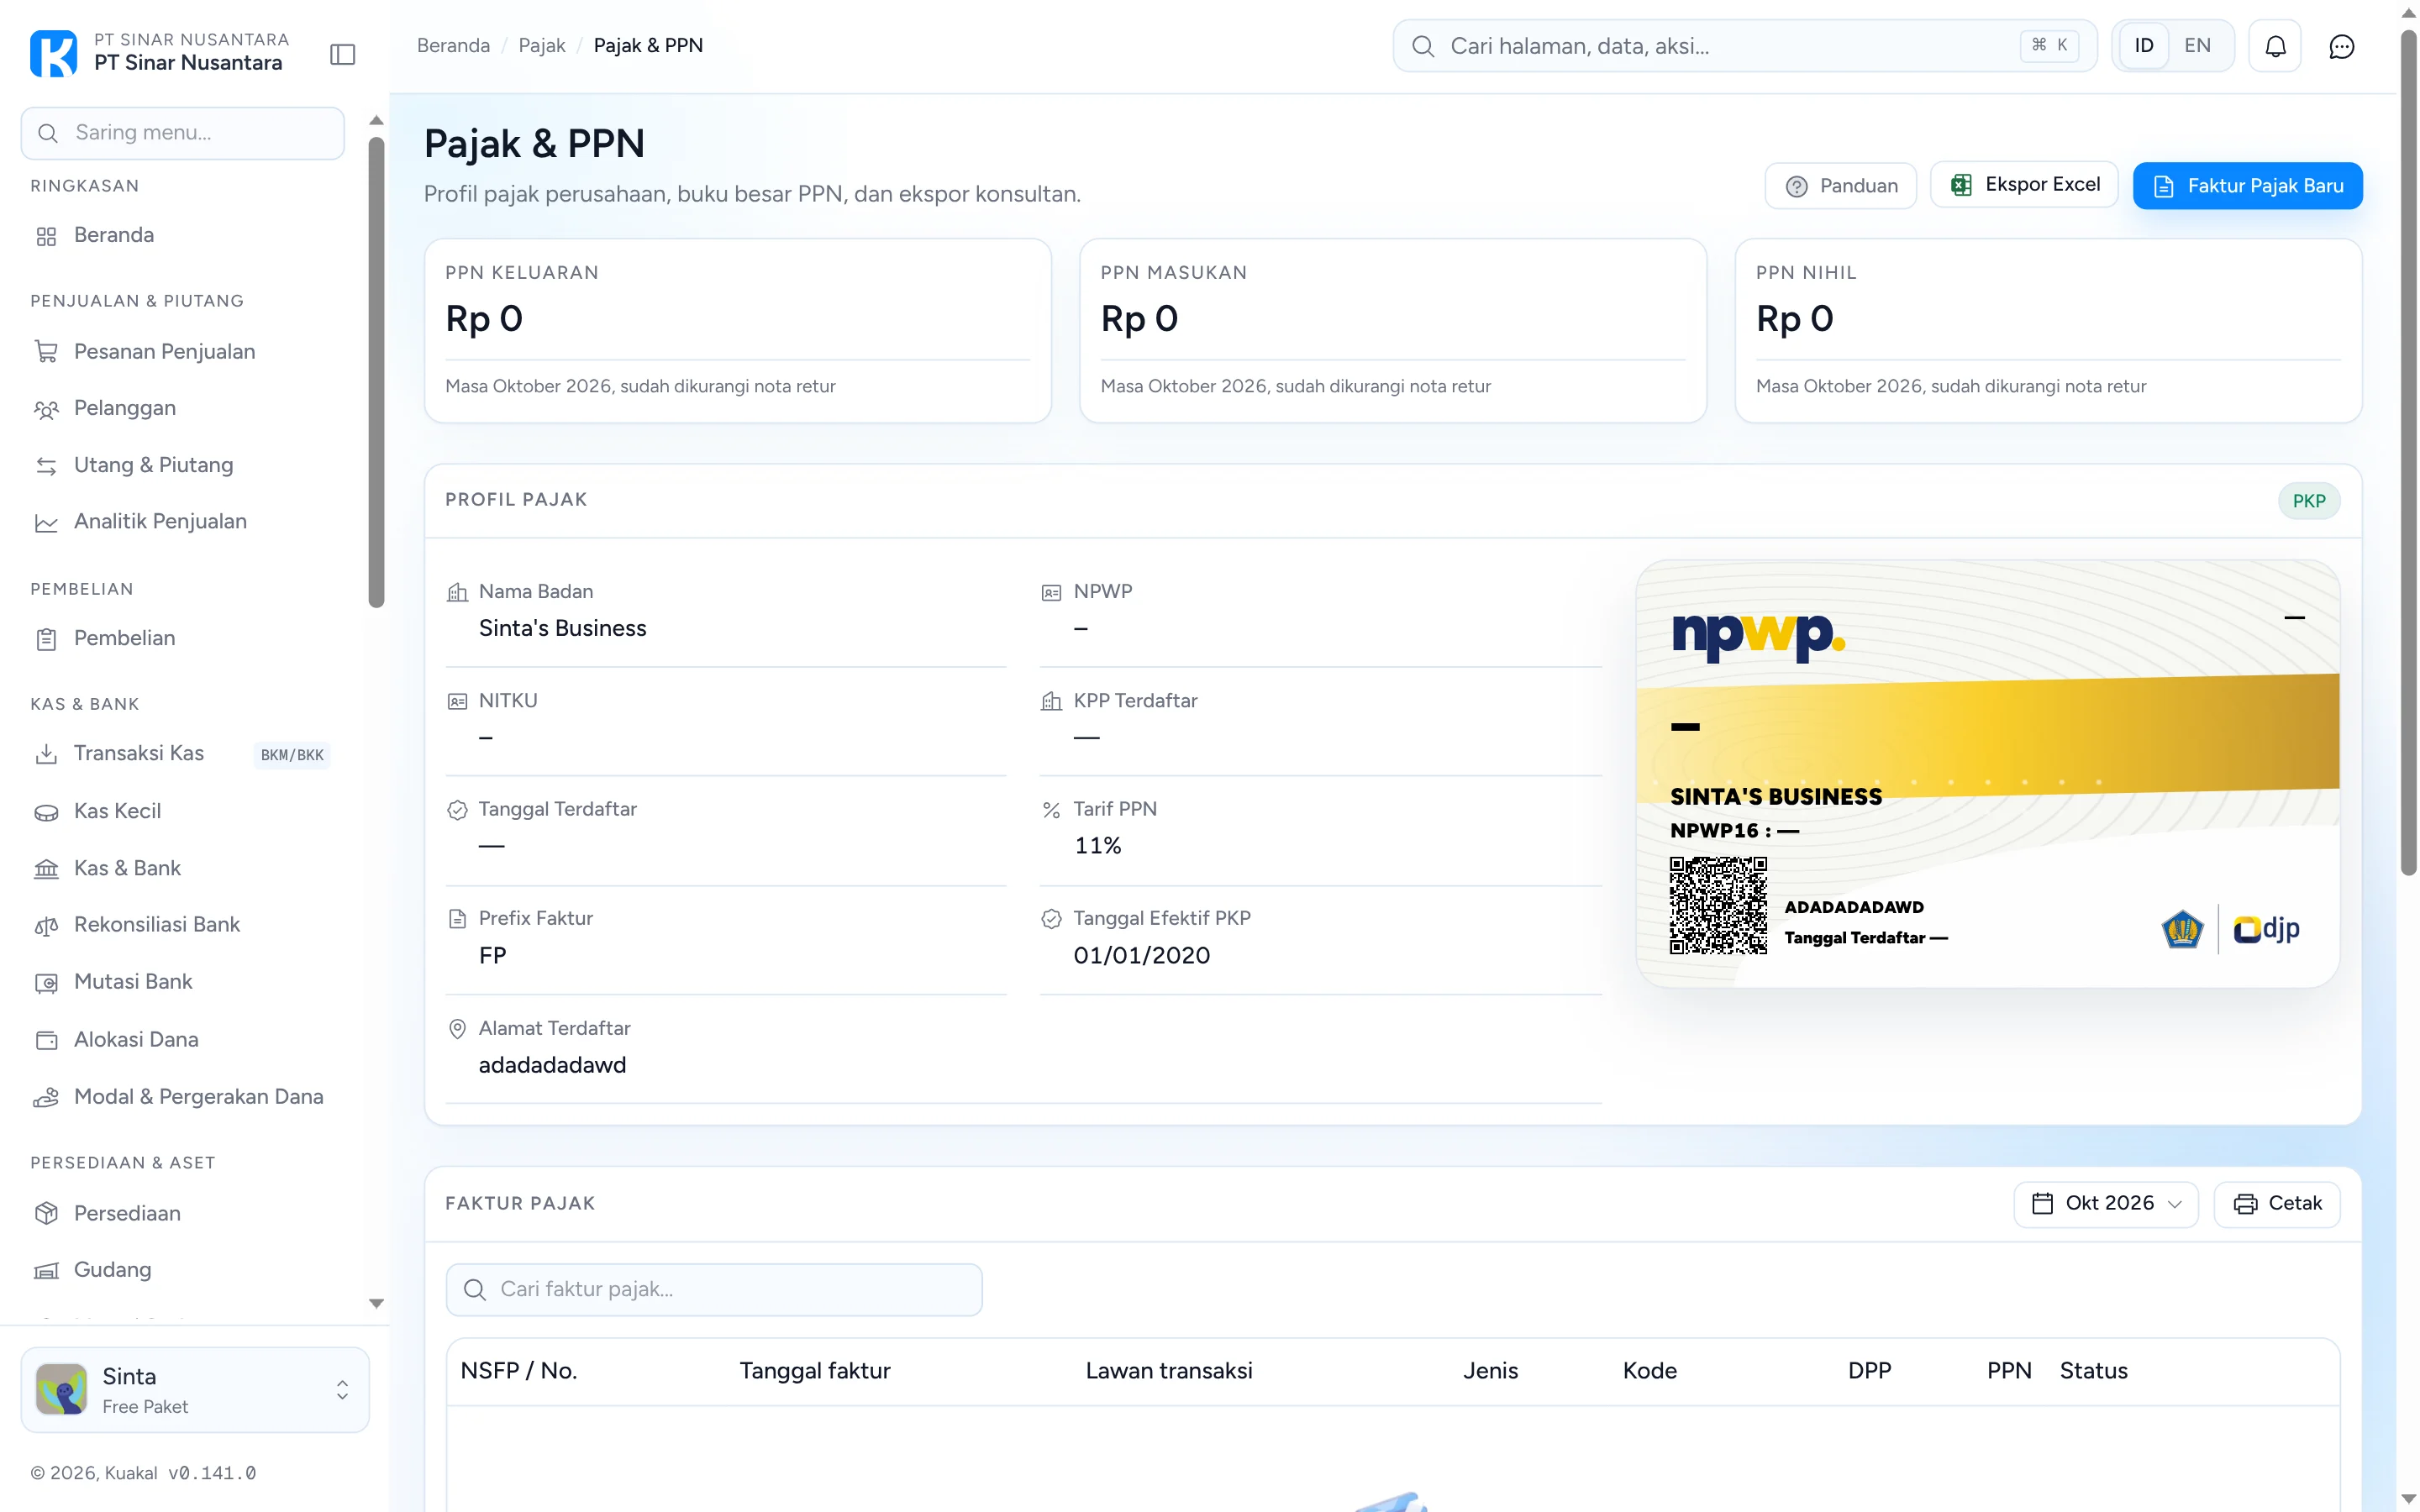
Task: Focus the Cari faktur pajak search field
Action: 714,1290
